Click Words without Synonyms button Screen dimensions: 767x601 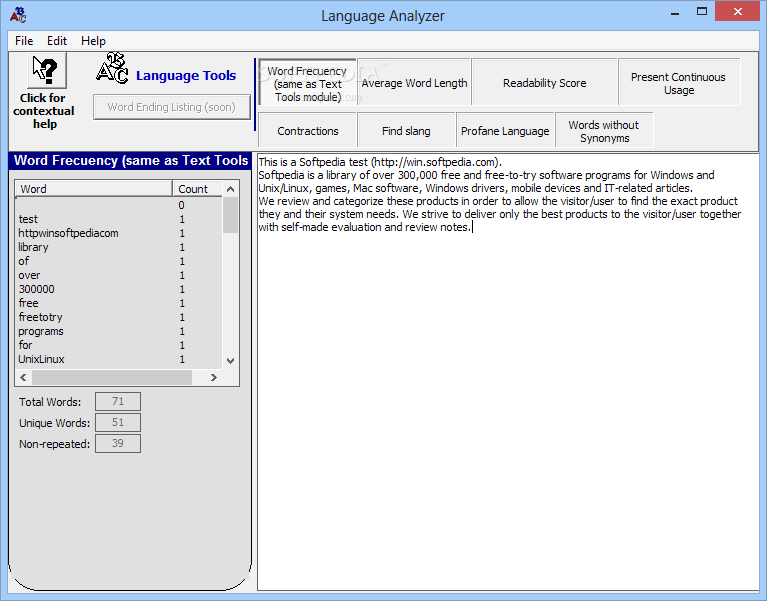tap(604, 131)
